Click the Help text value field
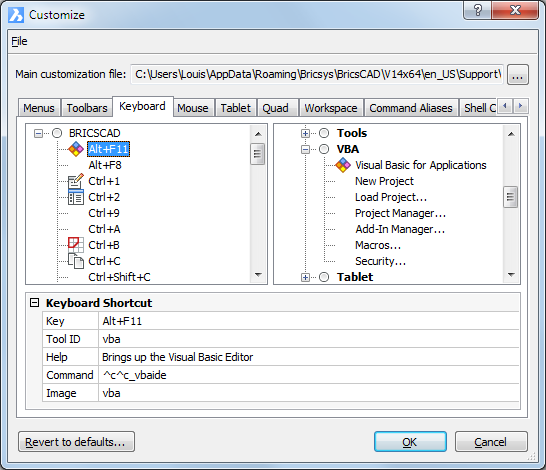Image resolution: width=546 pixels, height=470 pixels. (x=309, y=357)
